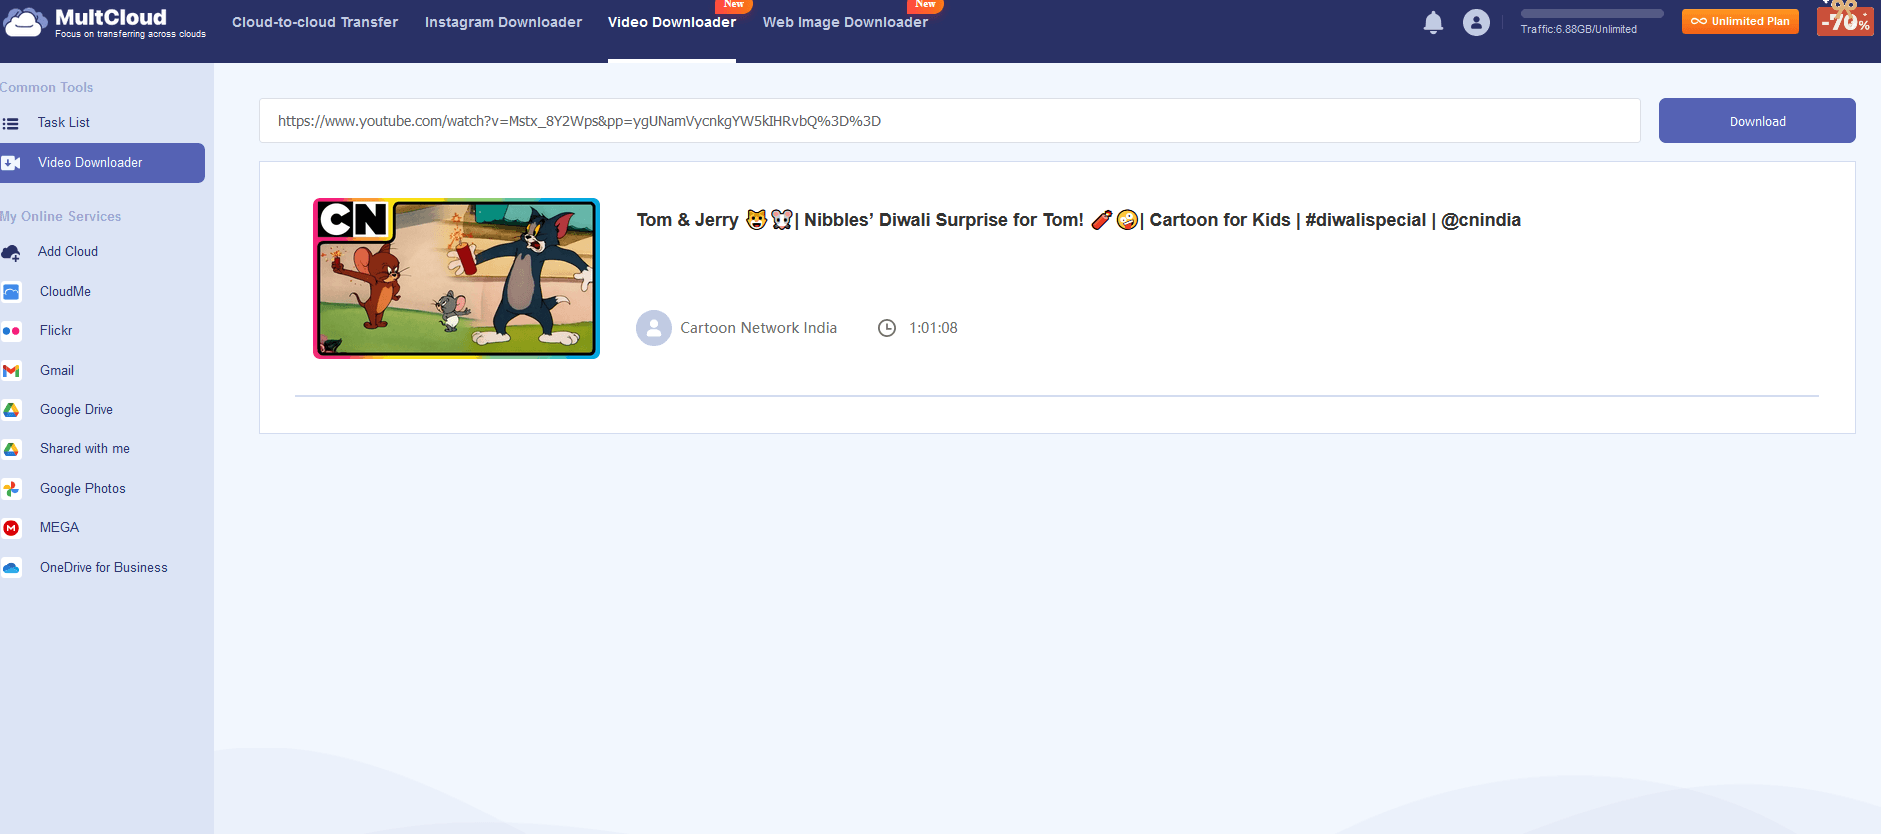This screenshot has width=1881, height=834.
Task: Open the Cloud-to-cloud Transfer tab
Action: (315, 22)
